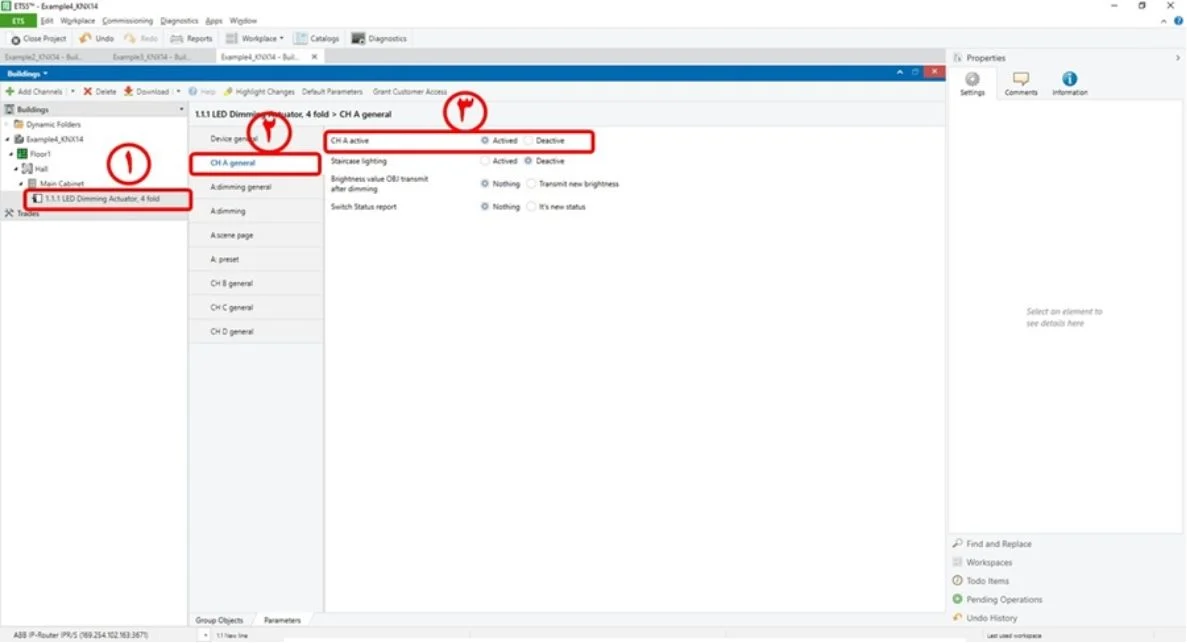1187x643 pixels.
Task: Open the Commissioning menu
Action: pos(127,20)
